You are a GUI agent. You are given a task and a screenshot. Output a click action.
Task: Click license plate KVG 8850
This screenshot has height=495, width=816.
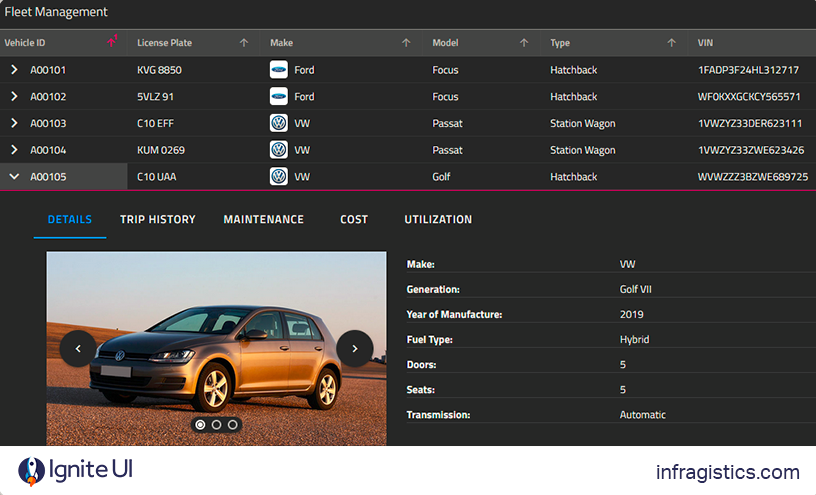[159, 70]
